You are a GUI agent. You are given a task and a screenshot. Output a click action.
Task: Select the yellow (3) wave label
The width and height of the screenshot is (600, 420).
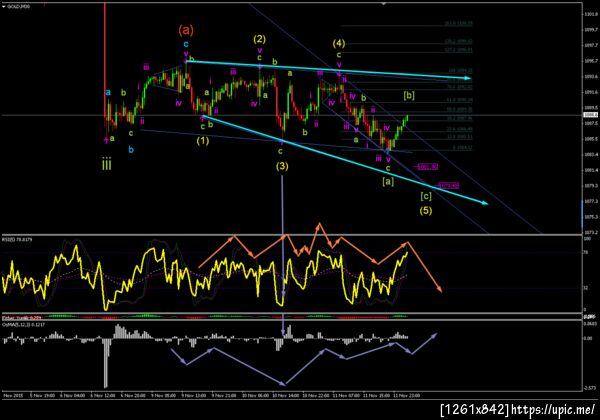point(282,166)
